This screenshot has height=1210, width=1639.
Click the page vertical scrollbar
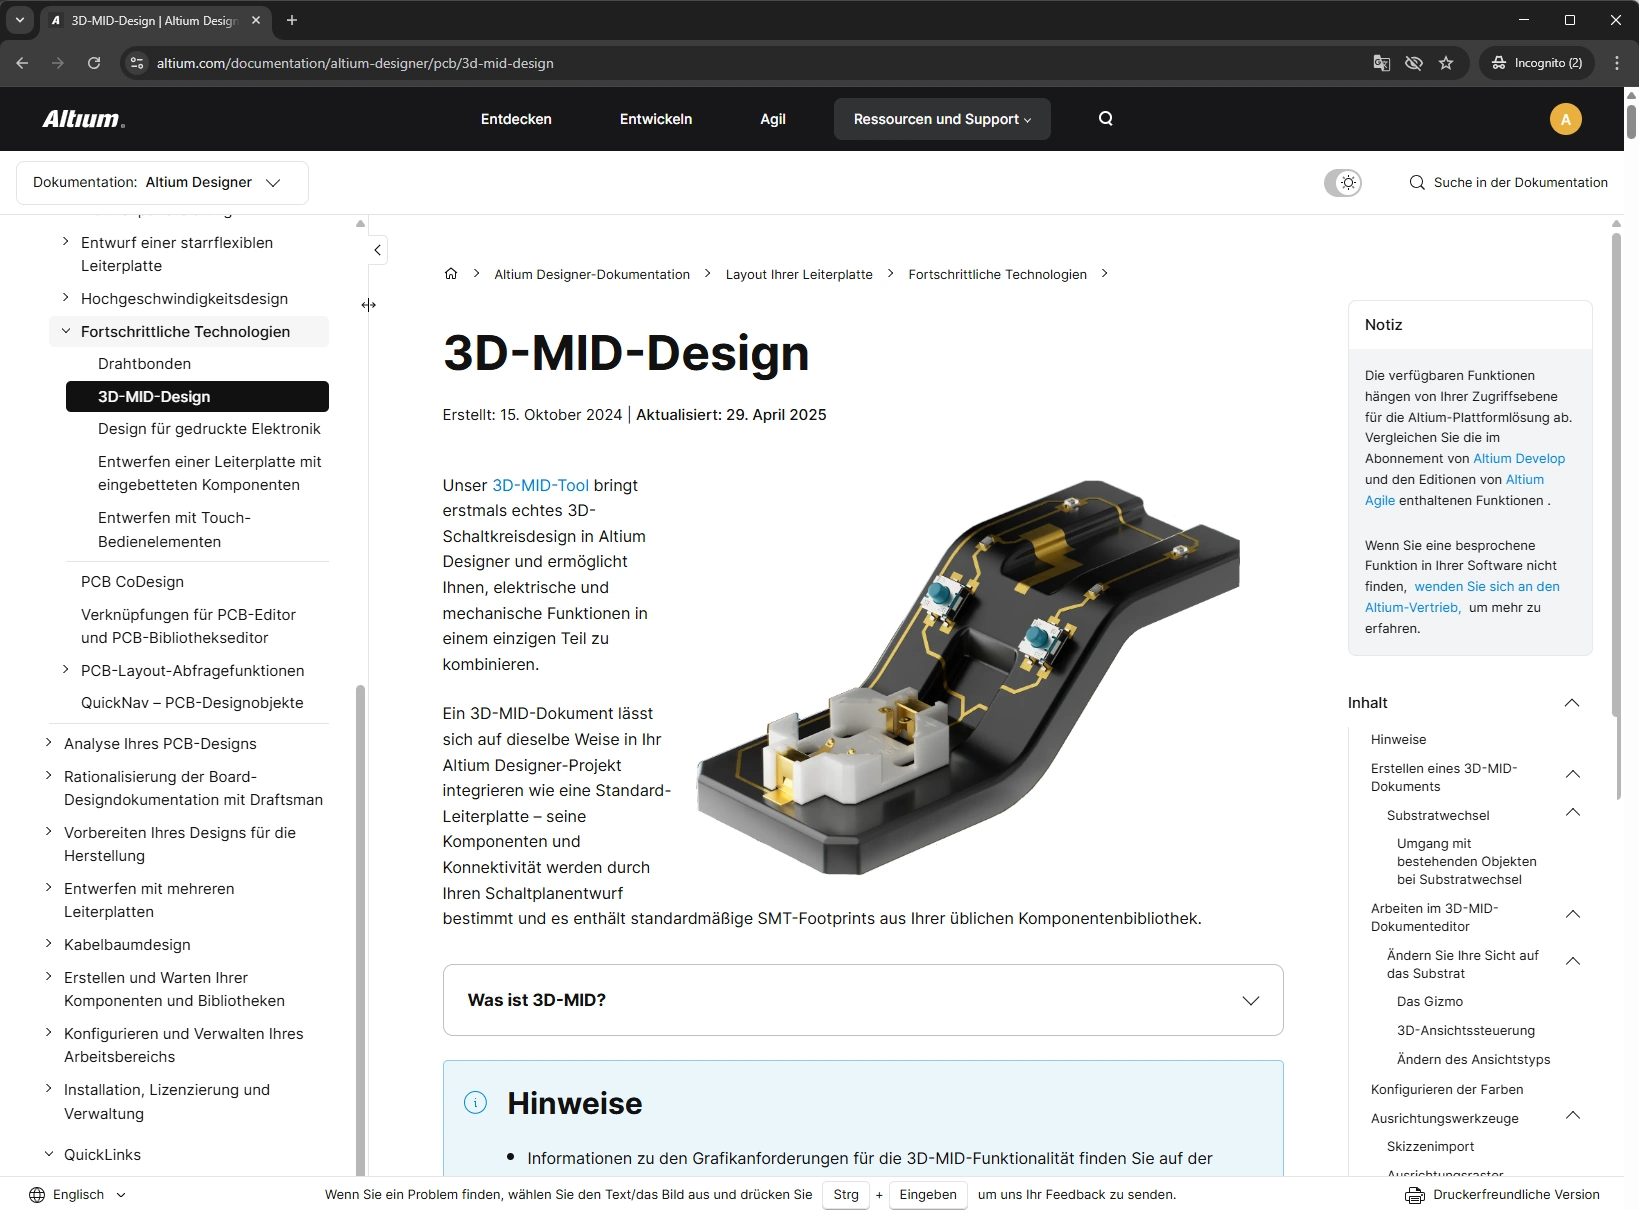point(1631,120)
